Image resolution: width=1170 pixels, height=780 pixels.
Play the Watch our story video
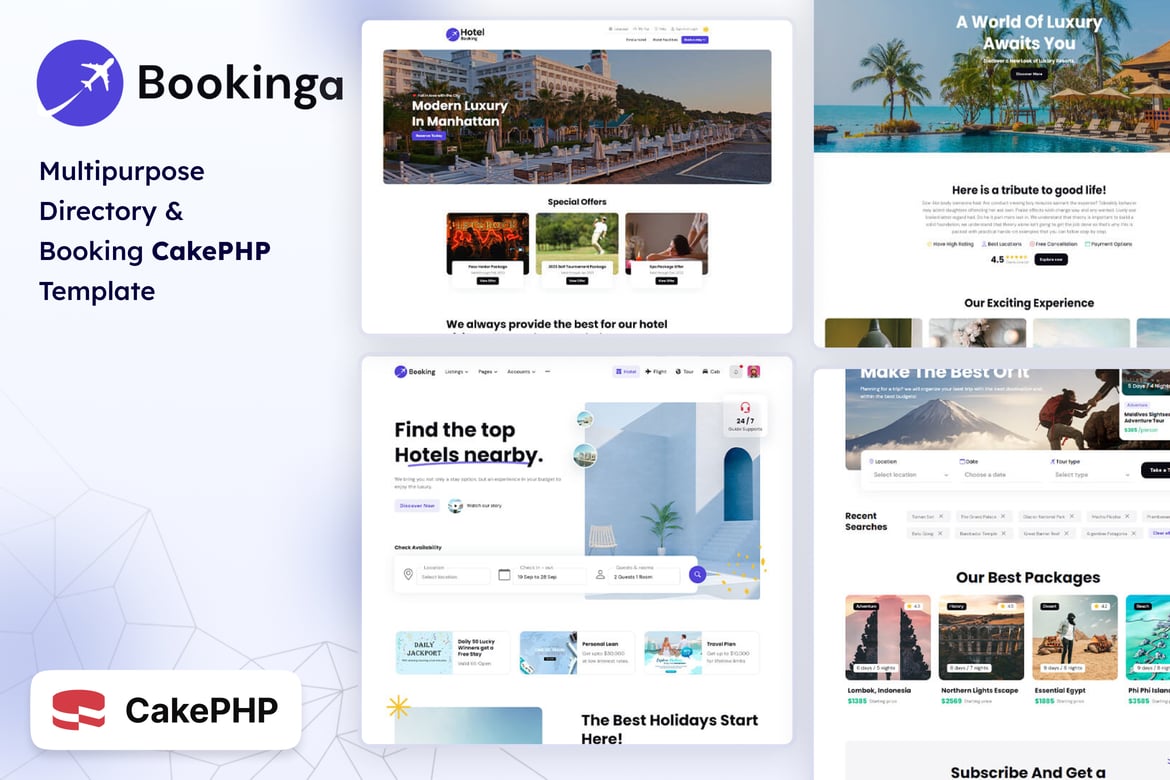tap(455, 506)
